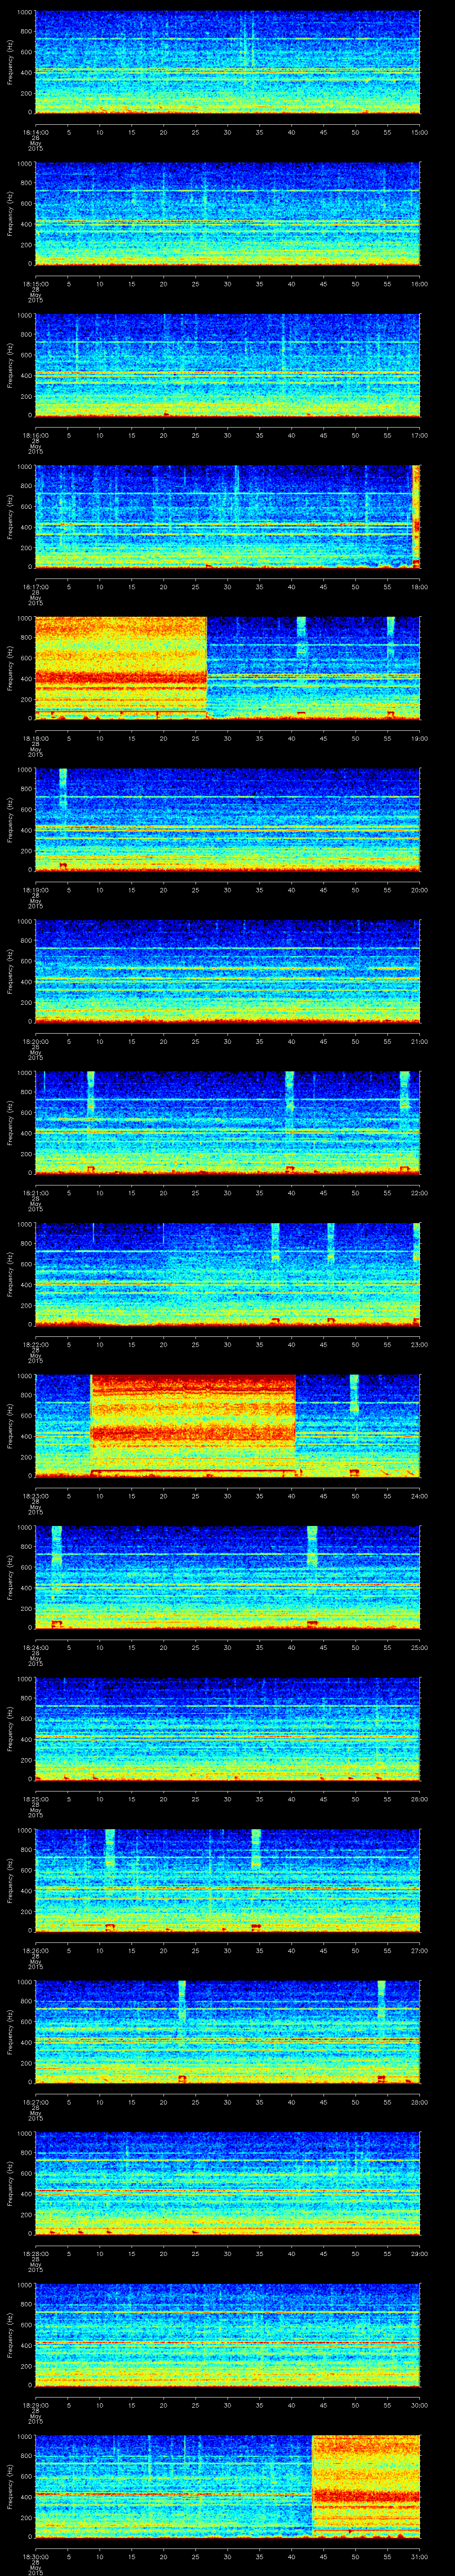455x2576 pixels.
Task: Click the Frequency (Hz) axis label of the 18:30:00 panel
Action: pyautogui.click(x=10, y=2487)
